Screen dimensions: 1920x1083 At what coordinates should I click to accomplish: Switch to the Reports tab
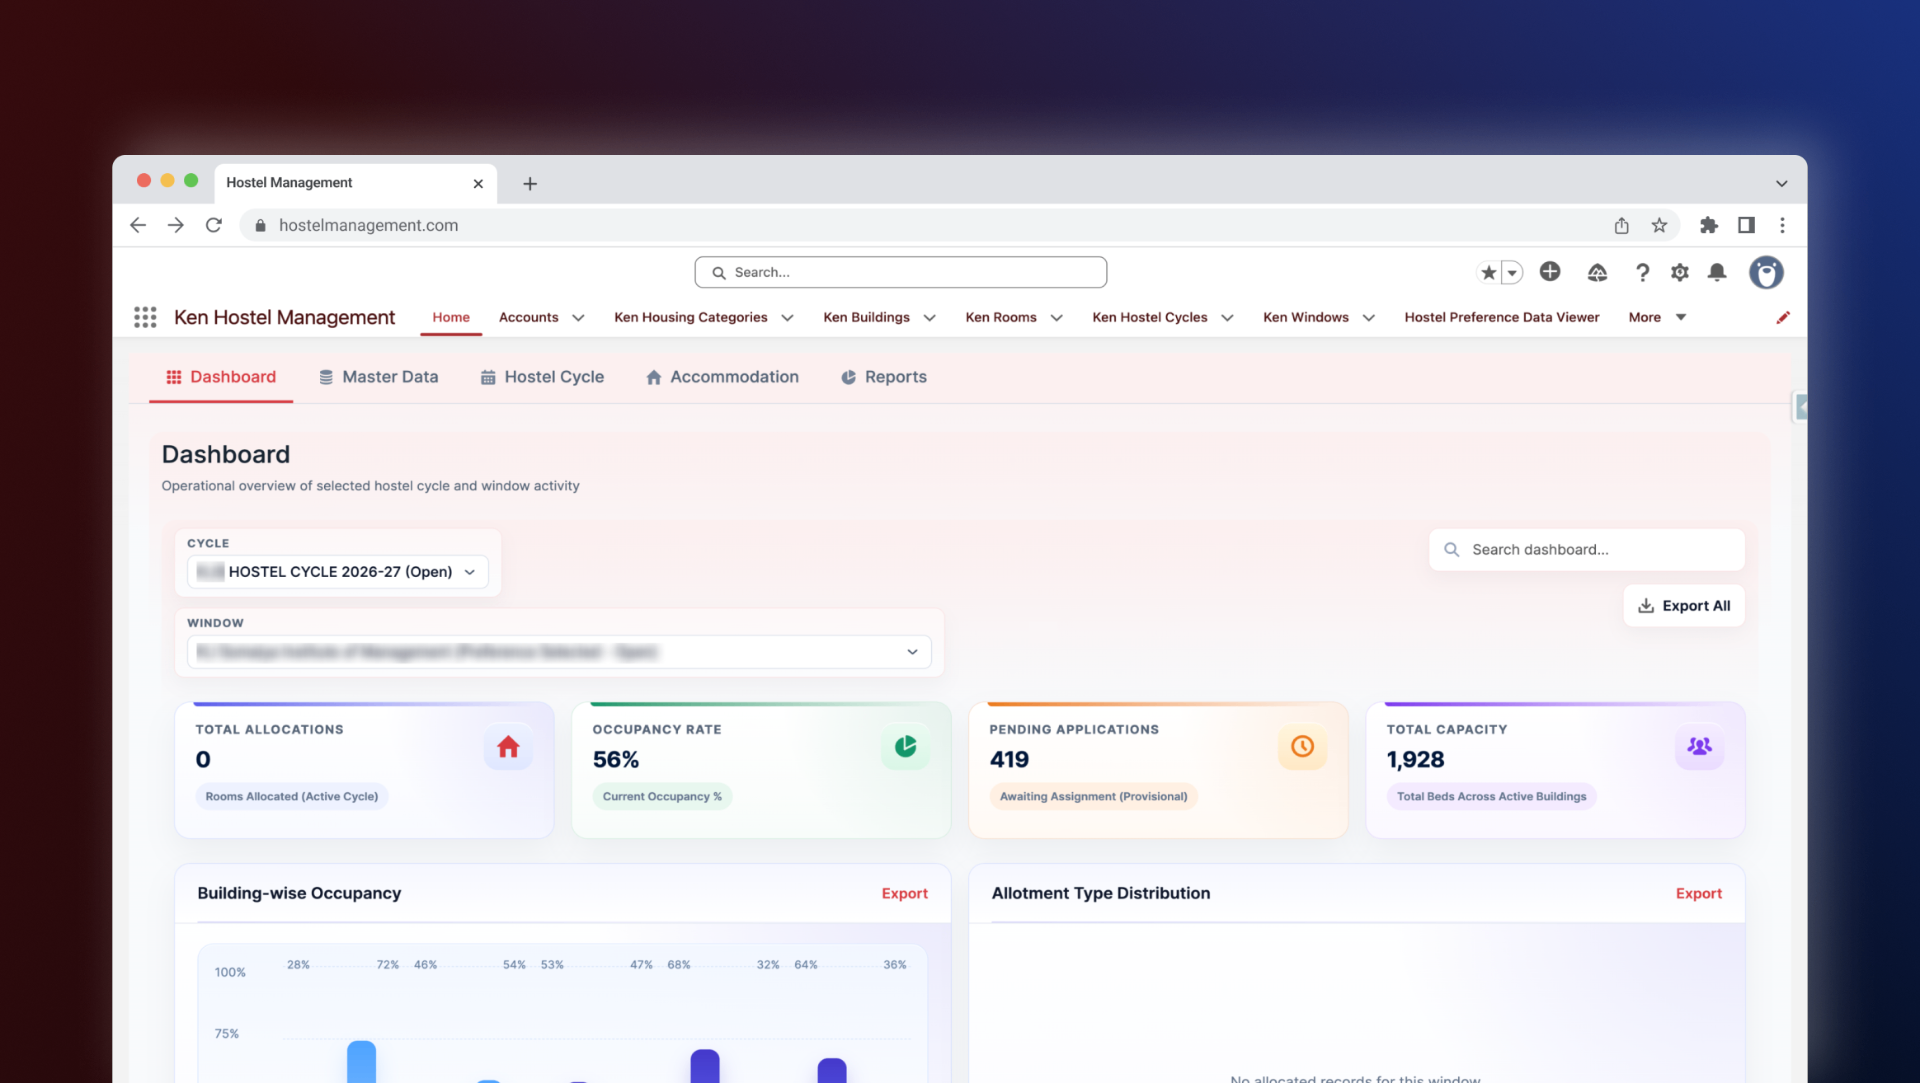(x=884, y=377)
